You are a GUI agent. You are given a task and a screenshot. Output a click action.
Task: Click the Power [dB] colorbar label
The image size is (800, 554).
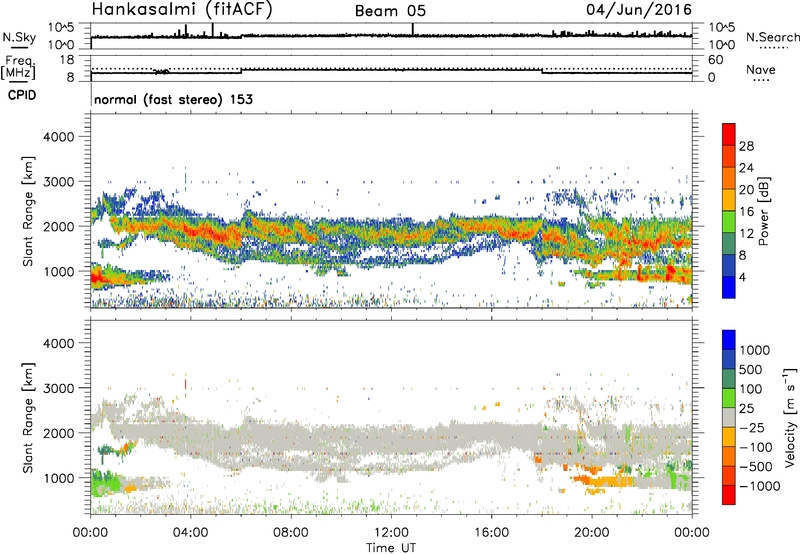coord(763,211)
